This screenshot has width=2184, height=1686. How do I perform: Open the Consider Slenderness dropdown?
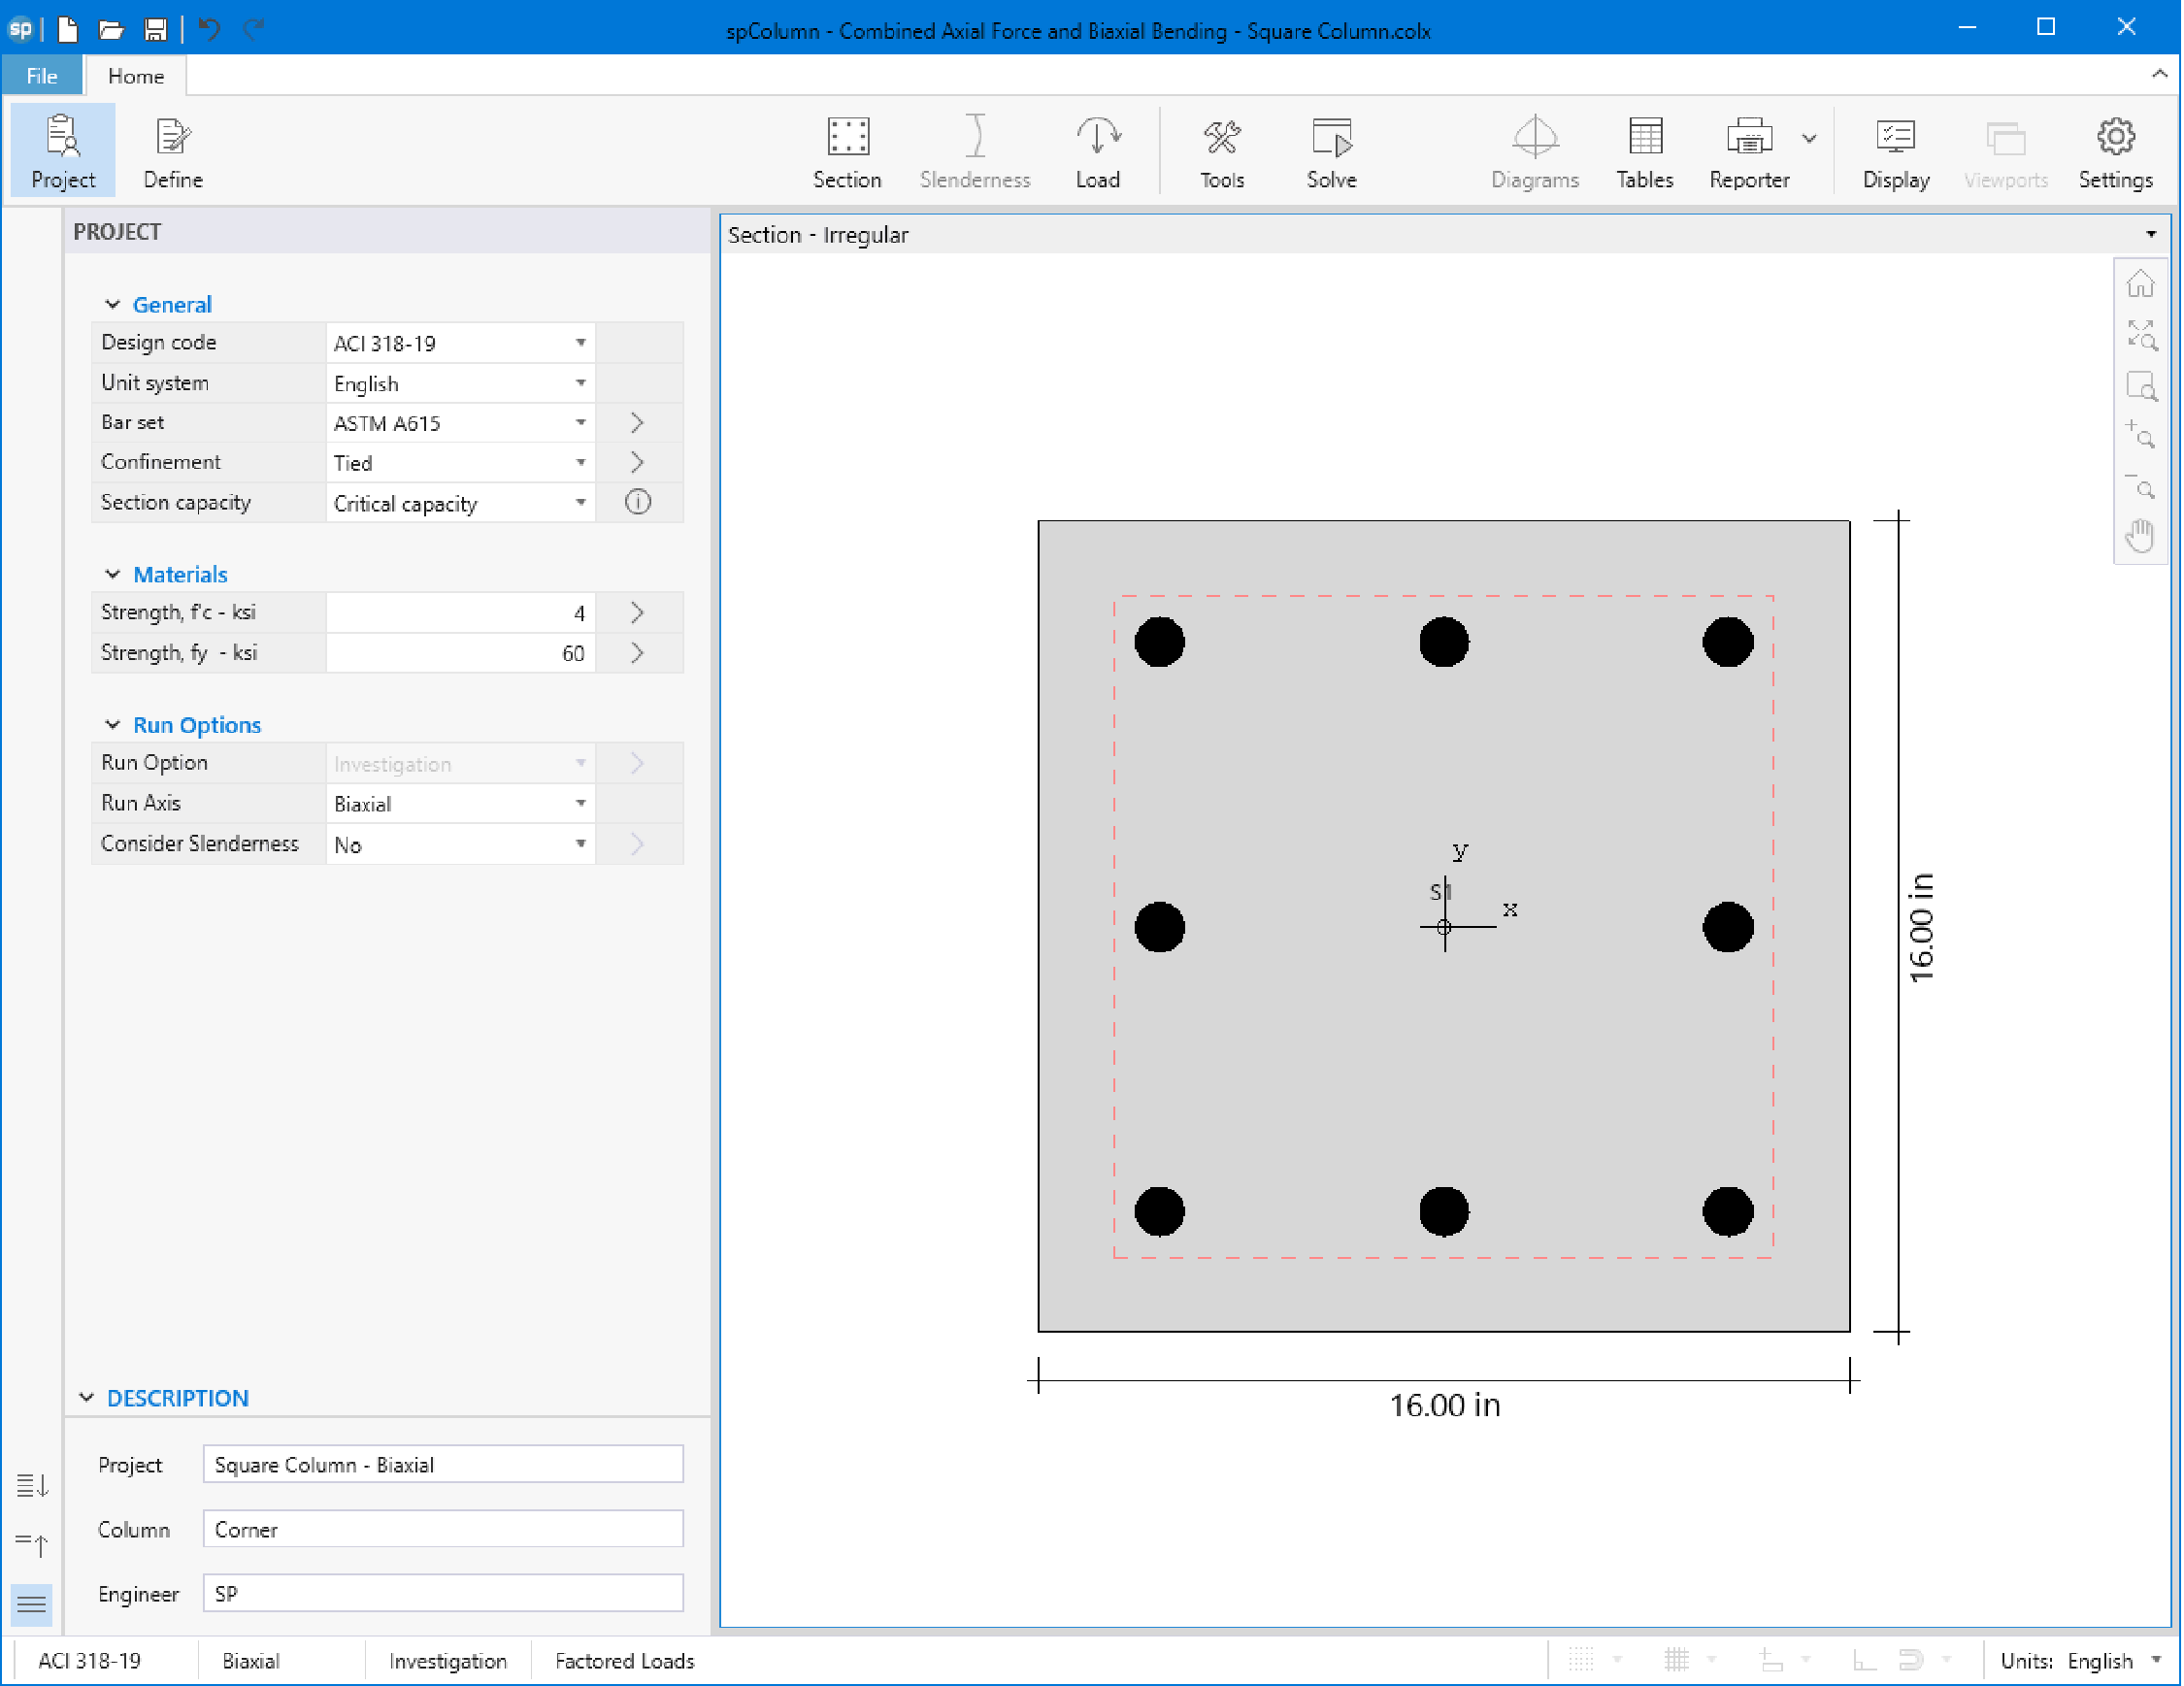[580, 844]
